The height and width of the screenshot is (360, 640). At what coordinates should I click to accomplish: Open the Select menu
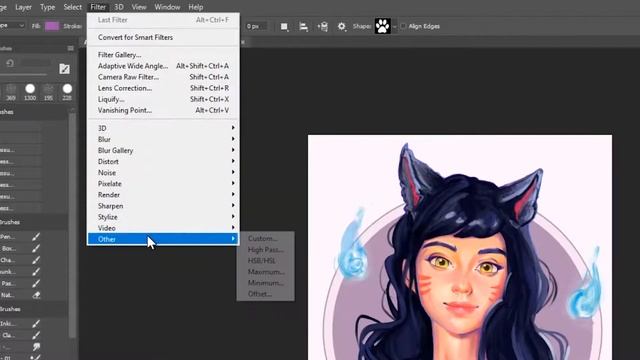tap(73, 7)
